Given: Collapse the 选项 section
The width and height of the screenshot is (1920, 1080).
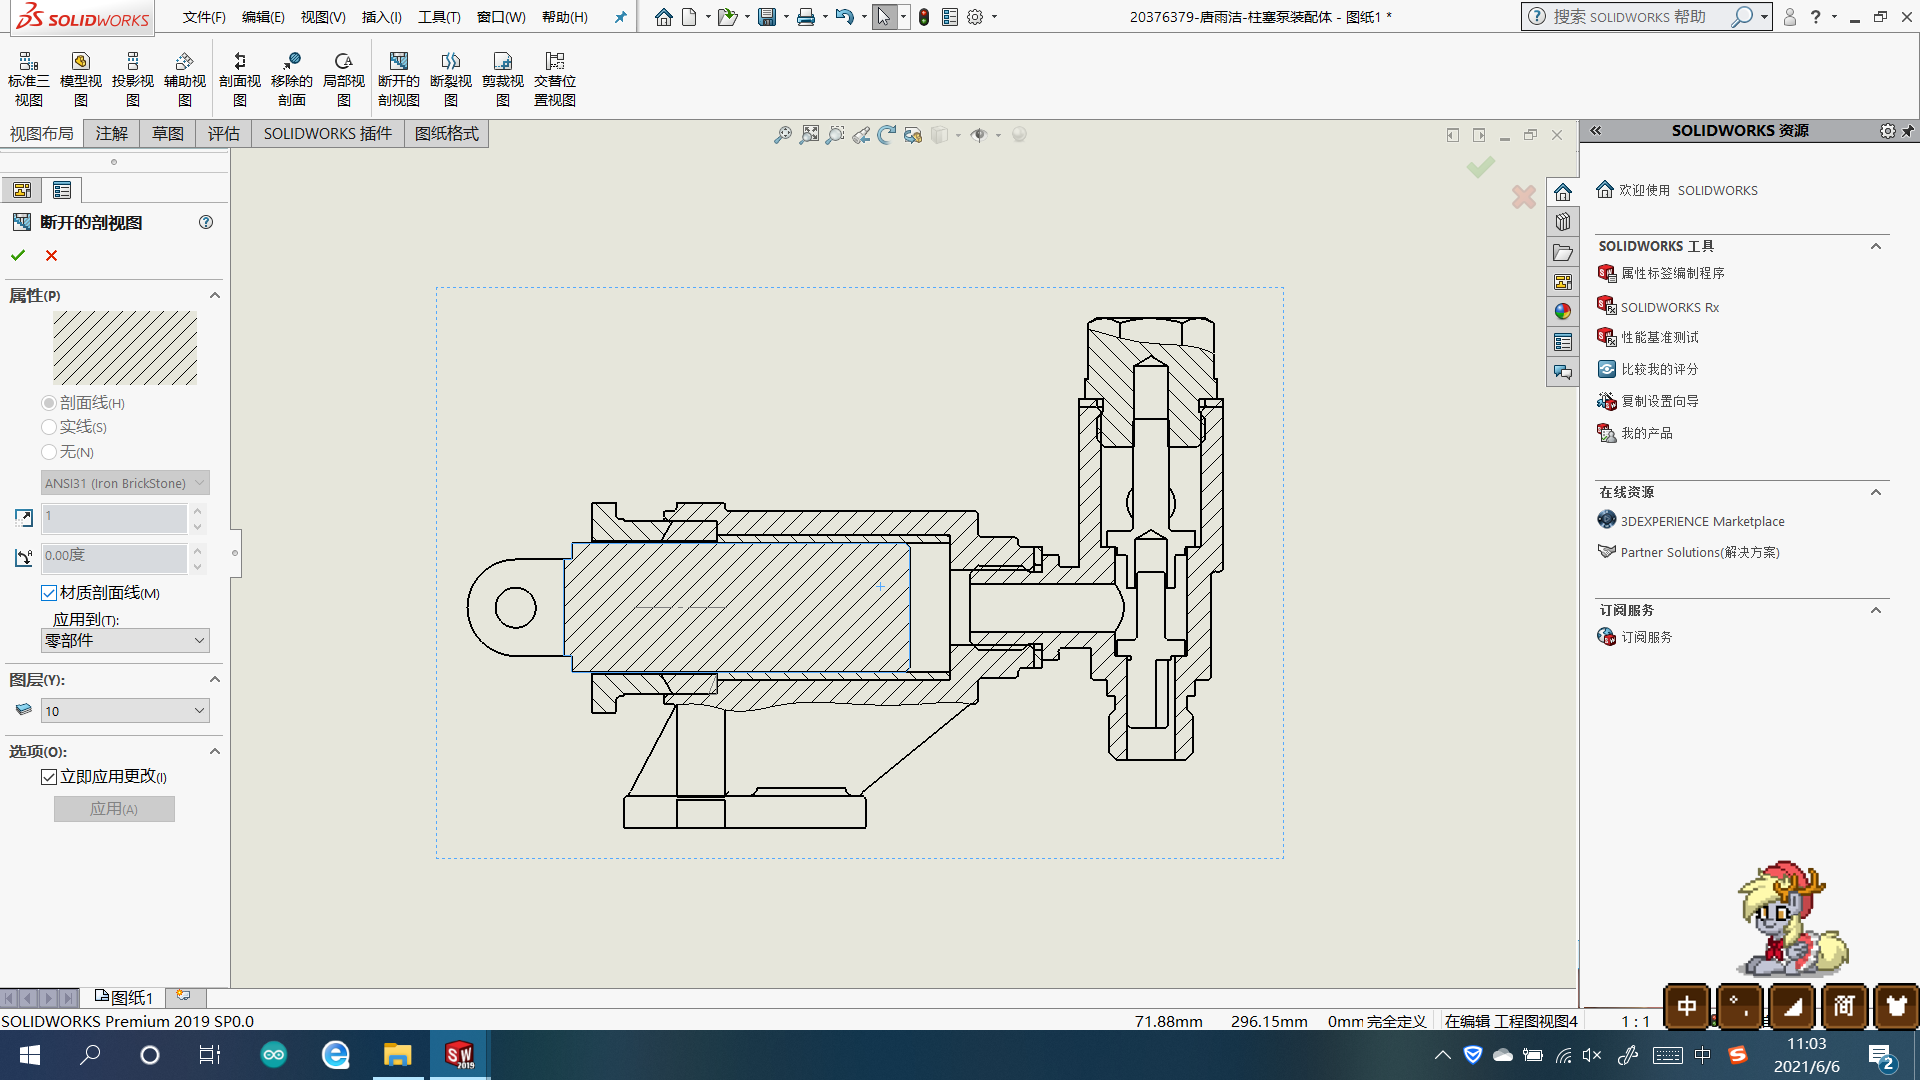Looking at the screenshot, I should click(x=214, y=751).
